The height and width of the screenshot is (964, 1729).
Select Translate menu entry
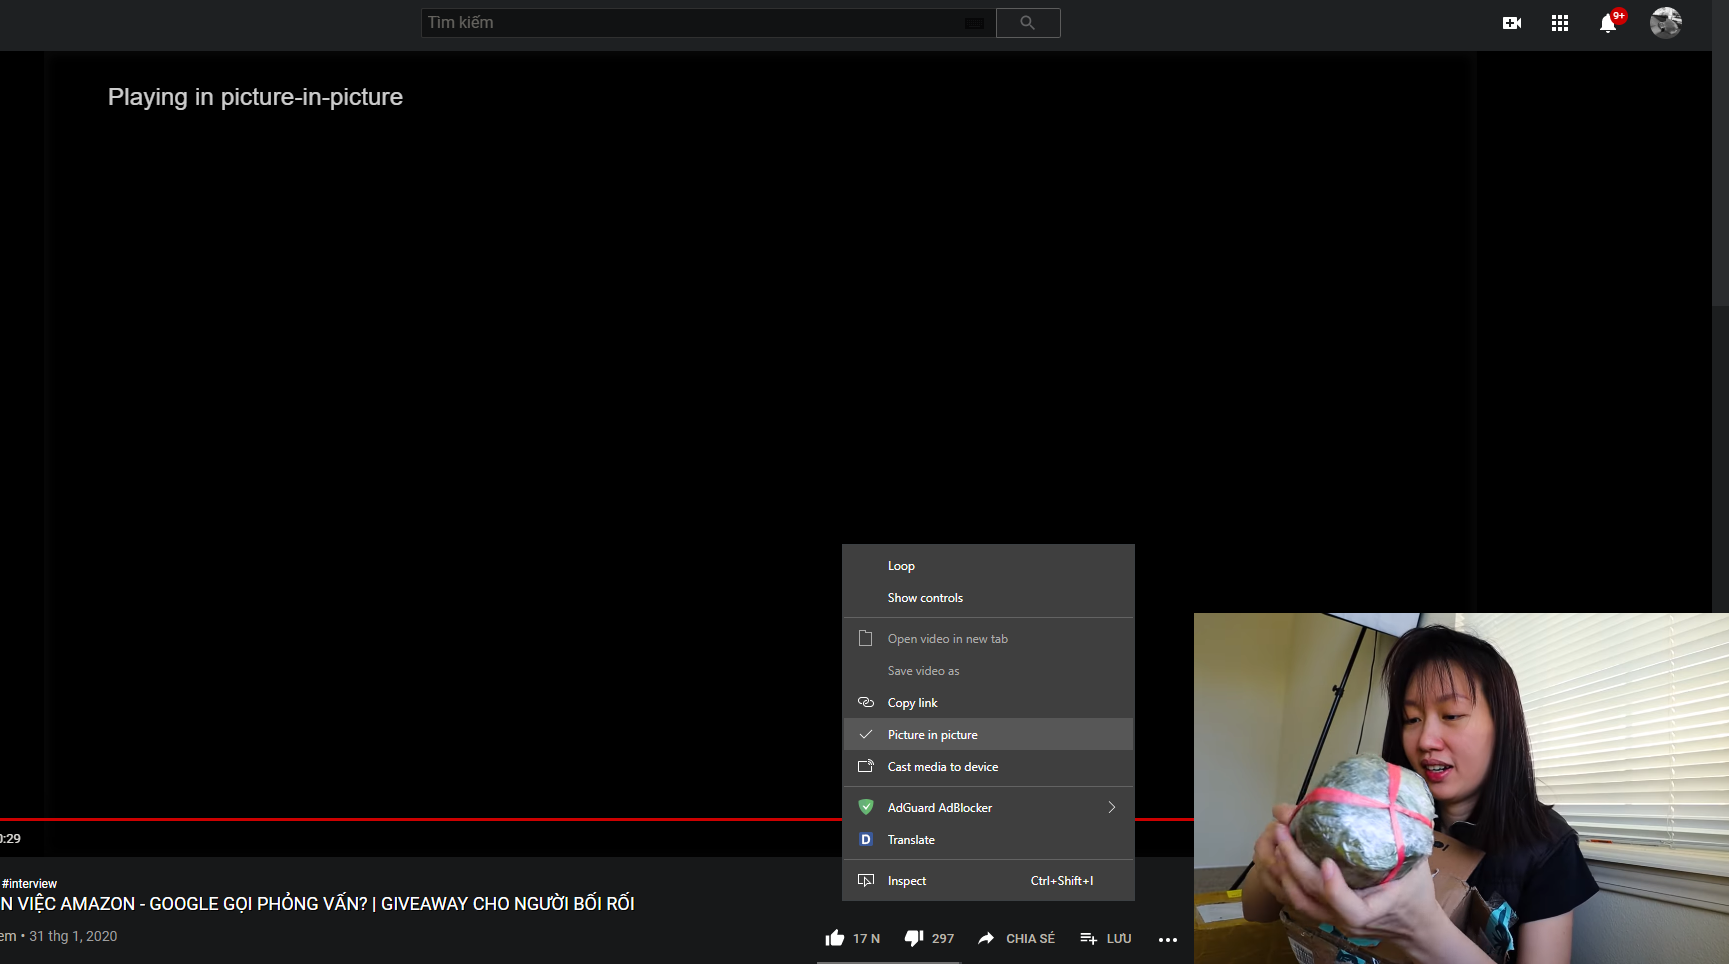coord(988,839)
